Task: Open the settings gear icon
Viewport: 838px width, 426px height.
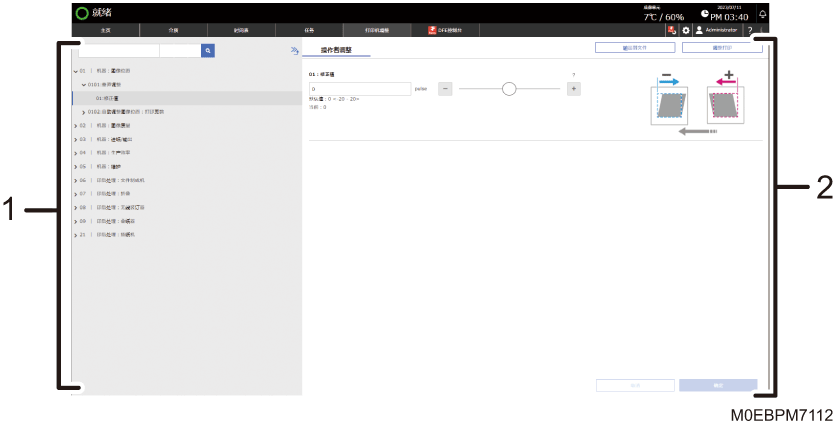Action: tap(686, 30)
